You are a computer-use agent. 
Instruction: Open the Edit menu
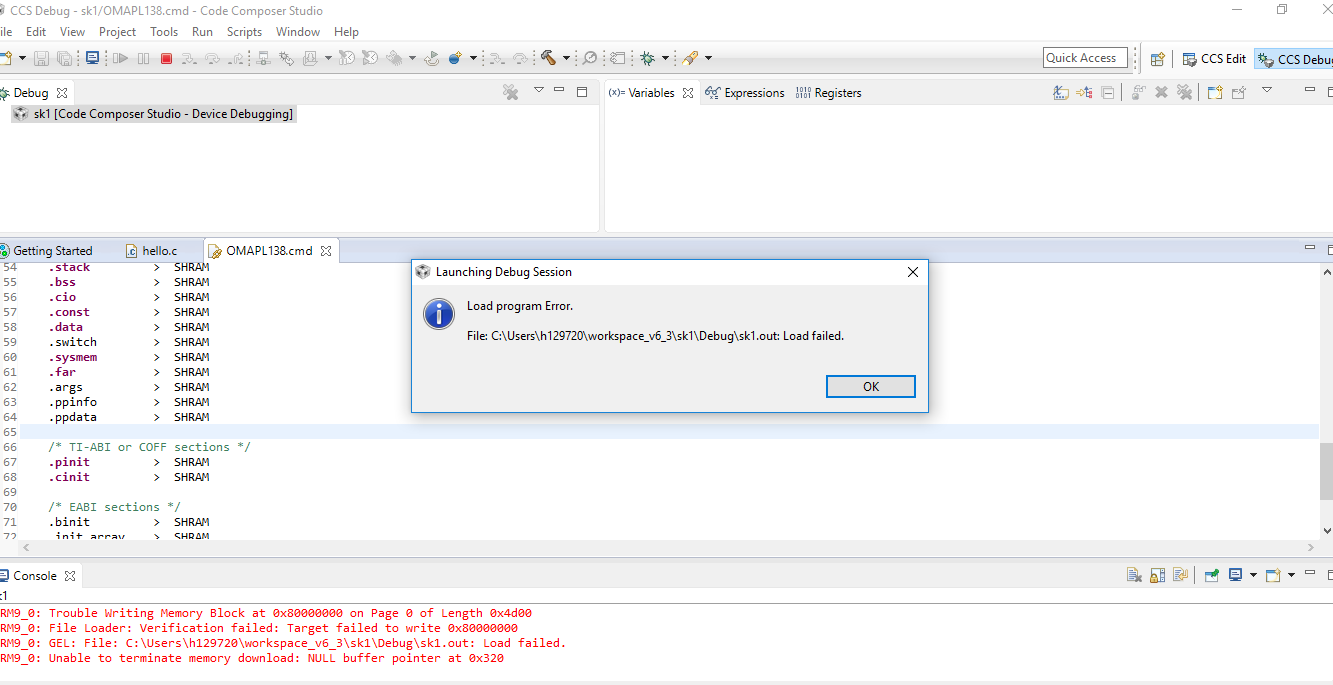(x=36, y=32)
